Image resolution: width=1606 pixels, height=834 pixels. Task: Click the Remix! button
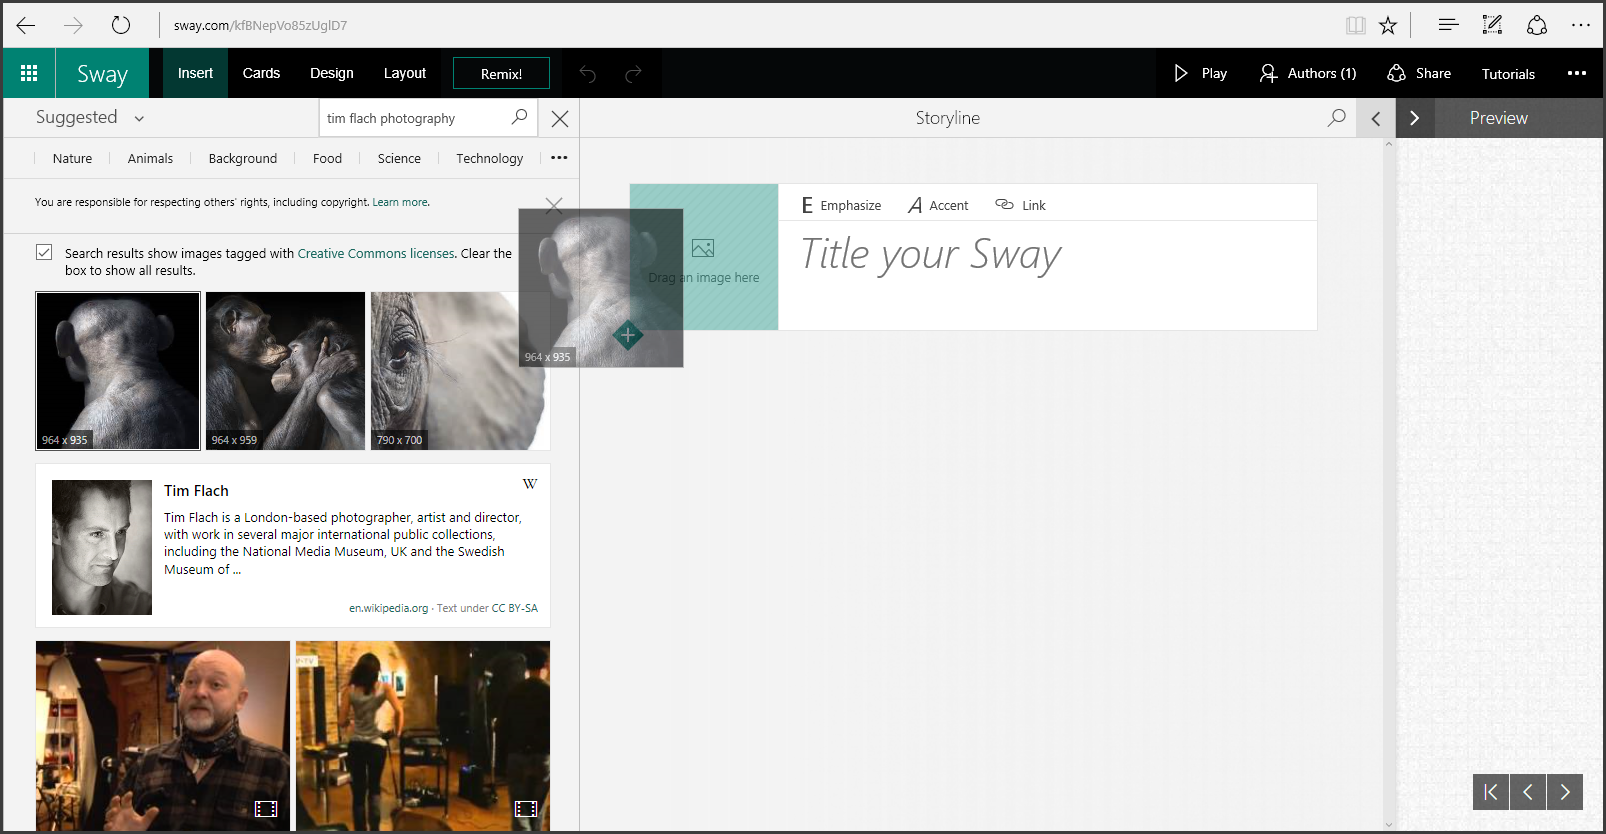click(501, 73)
